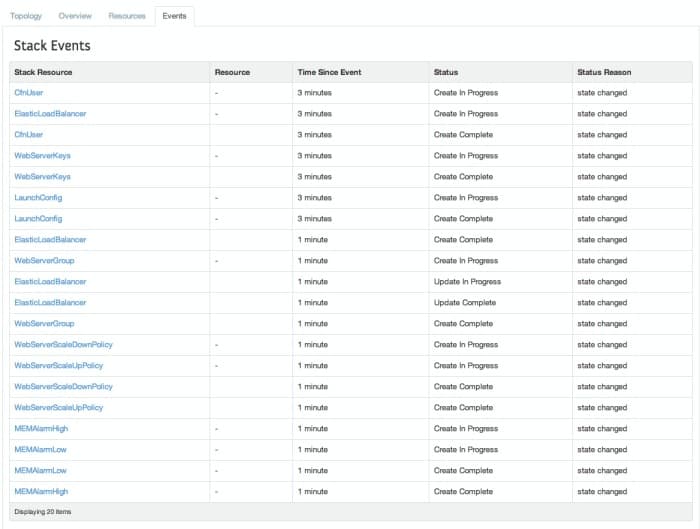Select the Events tab
700x529 pixels.
click(174, 16)
